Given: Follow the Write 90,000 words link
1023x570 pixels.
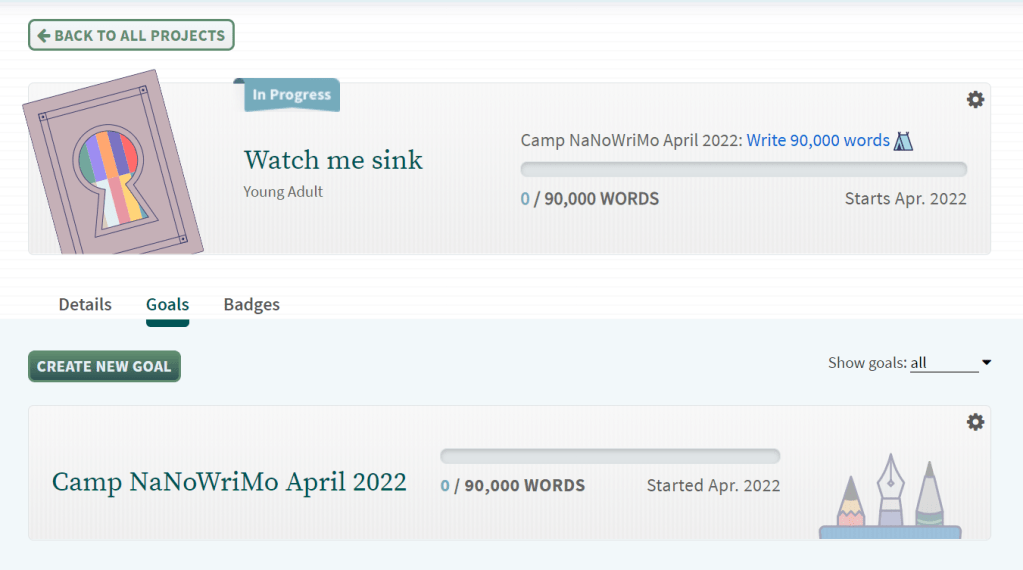Looking at the screenshot, I should (818, 140).
